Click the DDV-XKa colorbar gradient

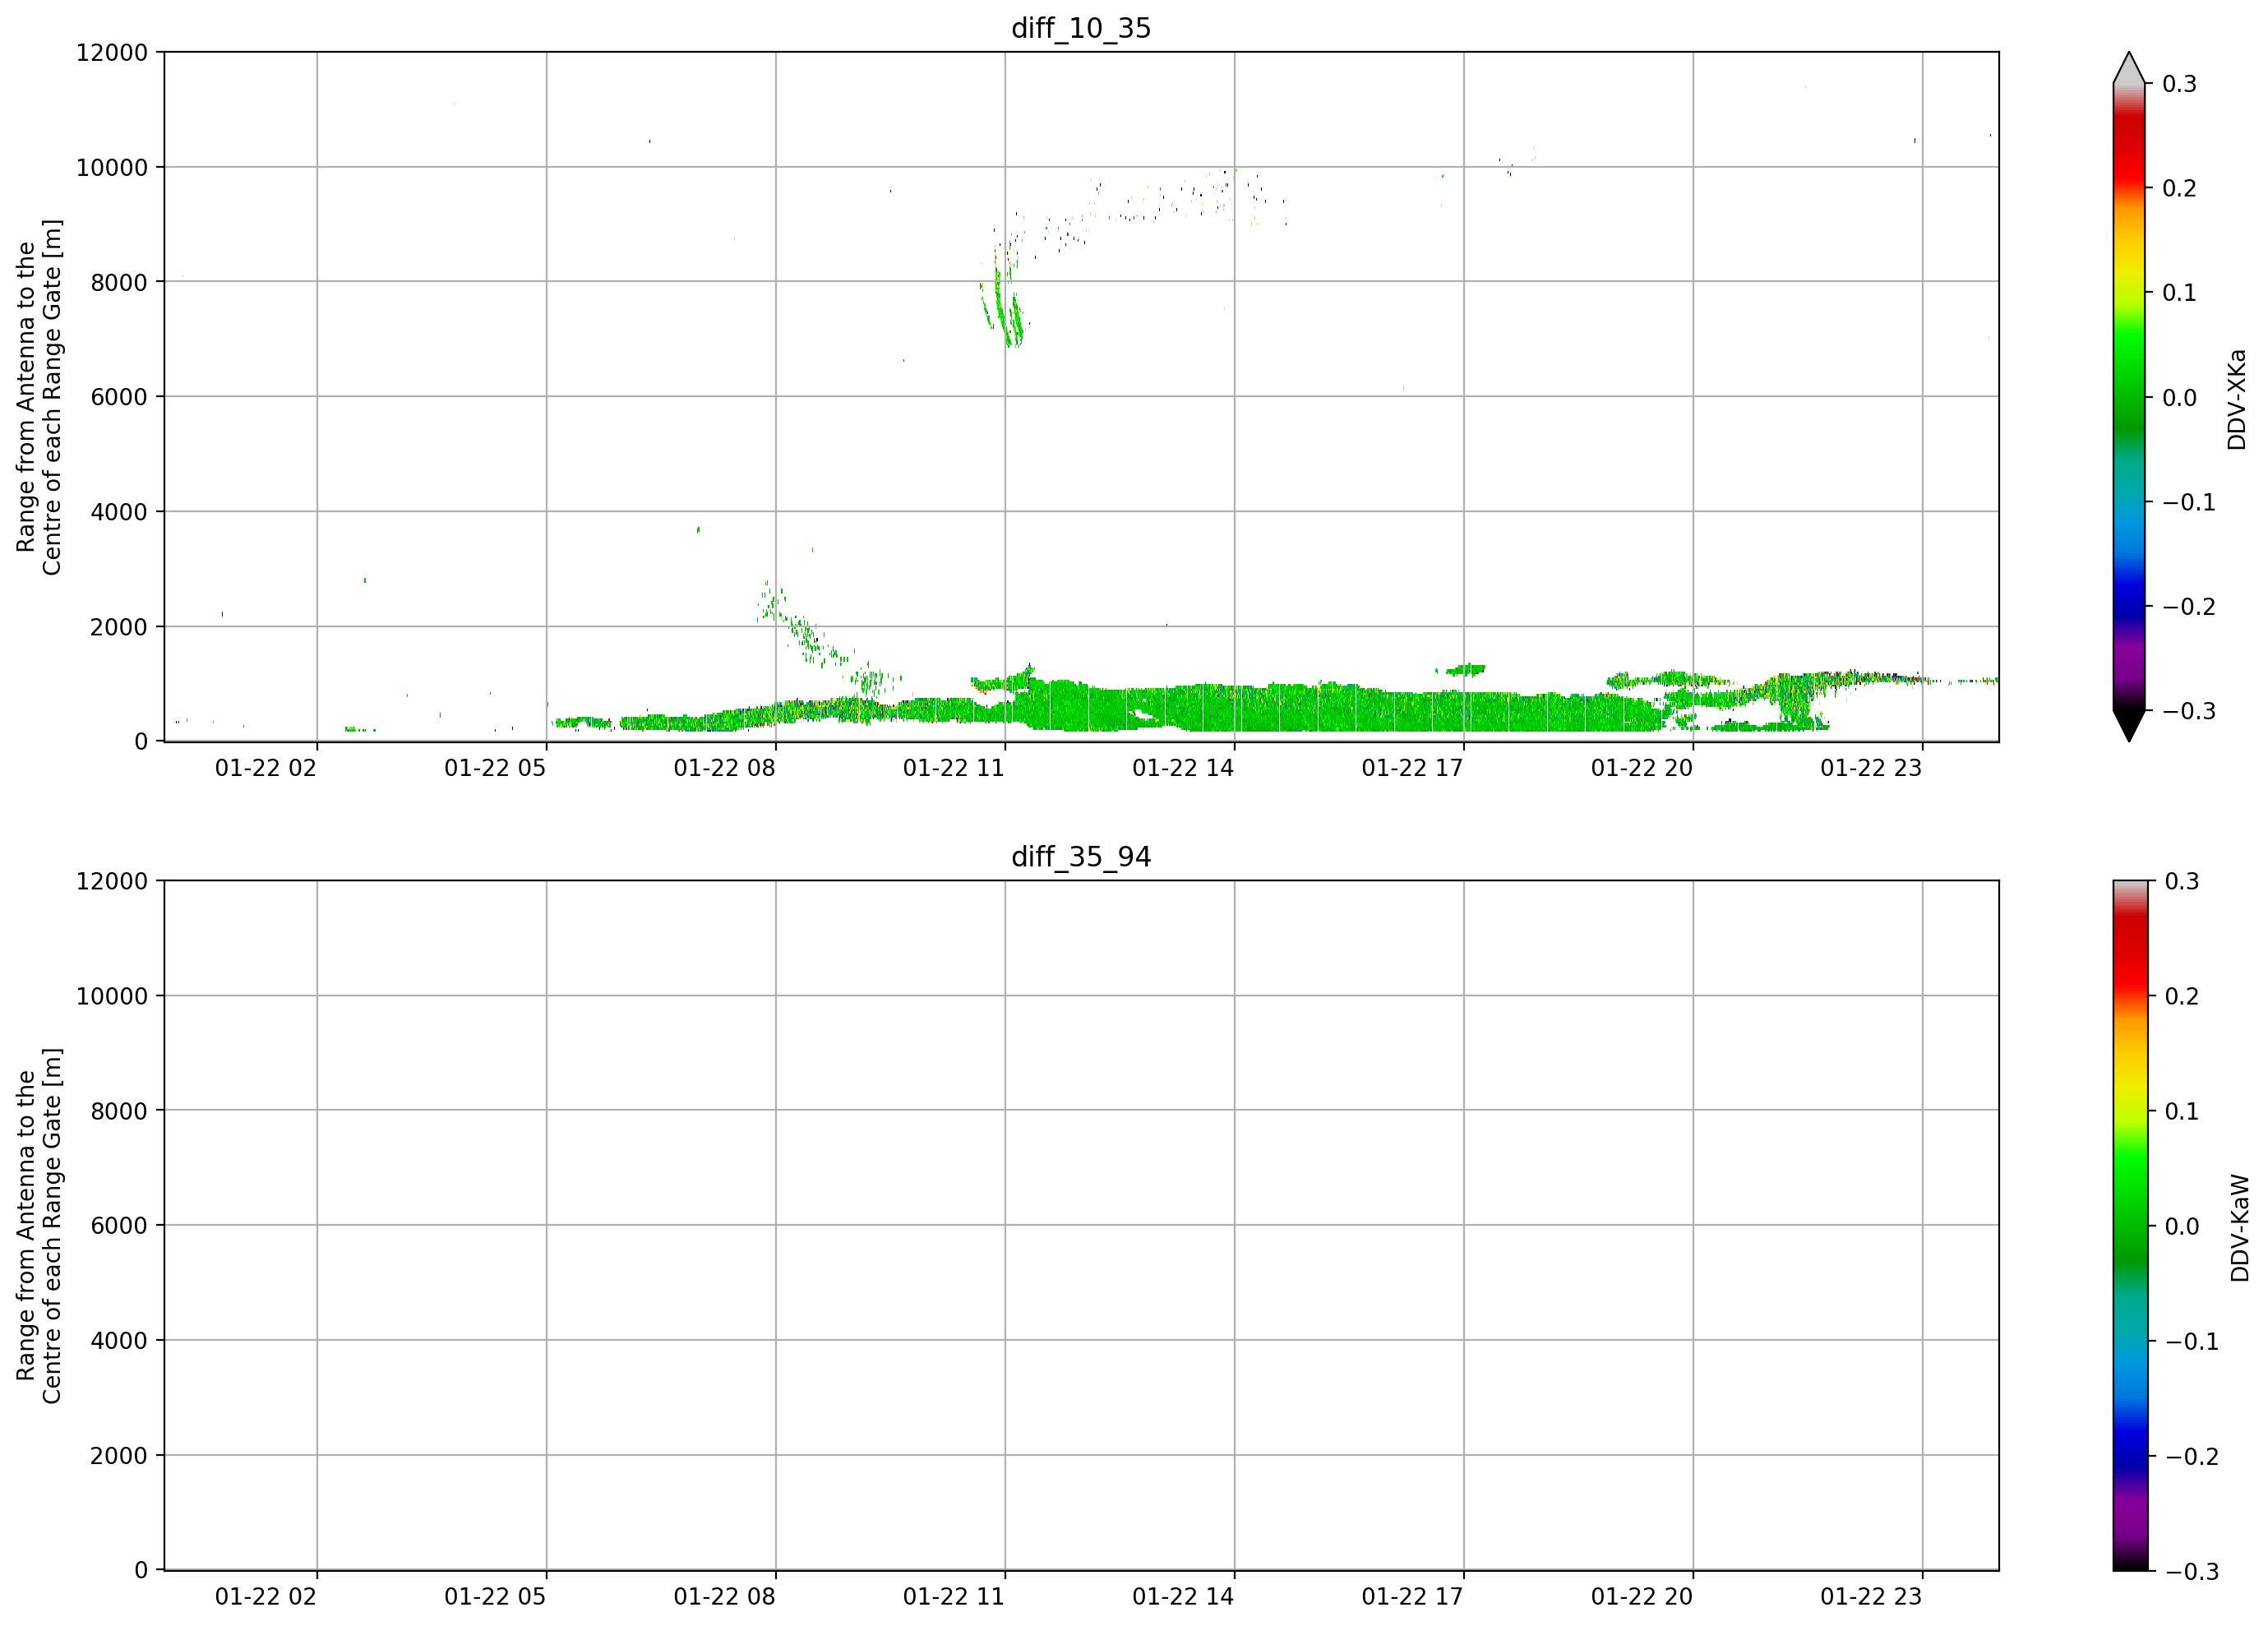pyautogui.click(x=2129, y=397)
